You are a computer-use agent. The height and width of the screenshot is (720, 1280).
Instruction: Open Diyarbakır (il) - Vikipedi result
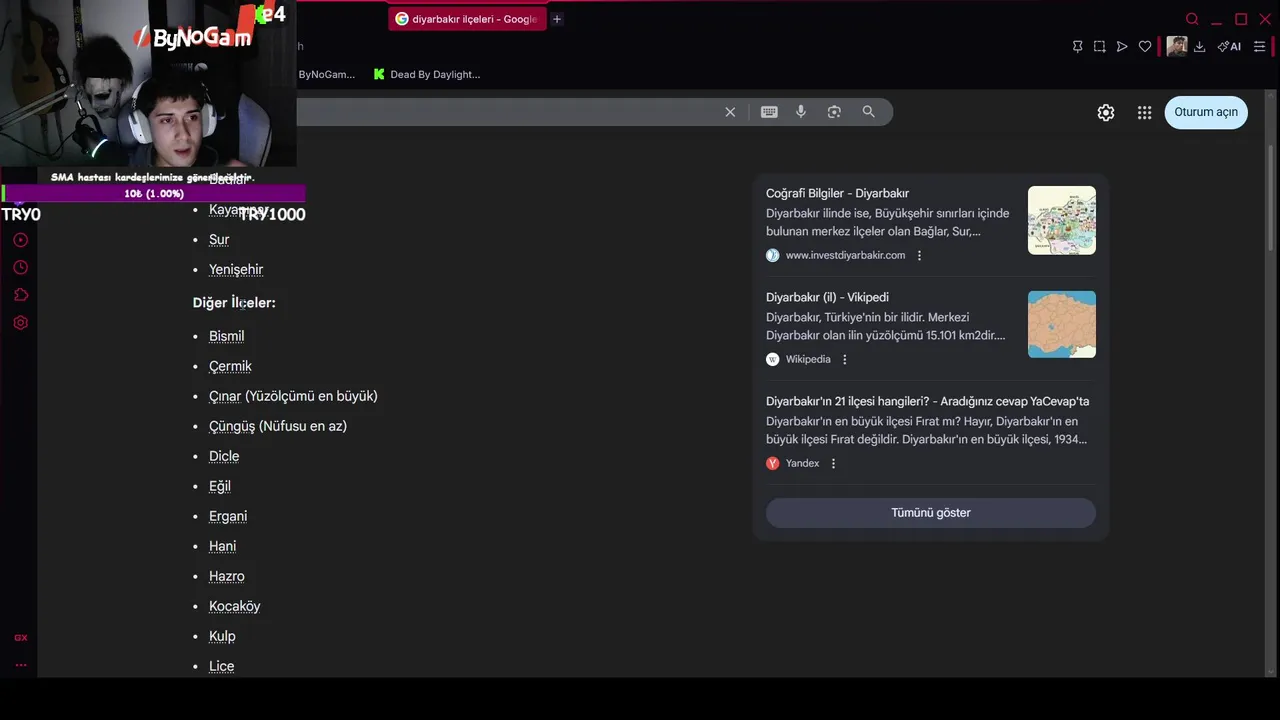(x=827, y=297)
